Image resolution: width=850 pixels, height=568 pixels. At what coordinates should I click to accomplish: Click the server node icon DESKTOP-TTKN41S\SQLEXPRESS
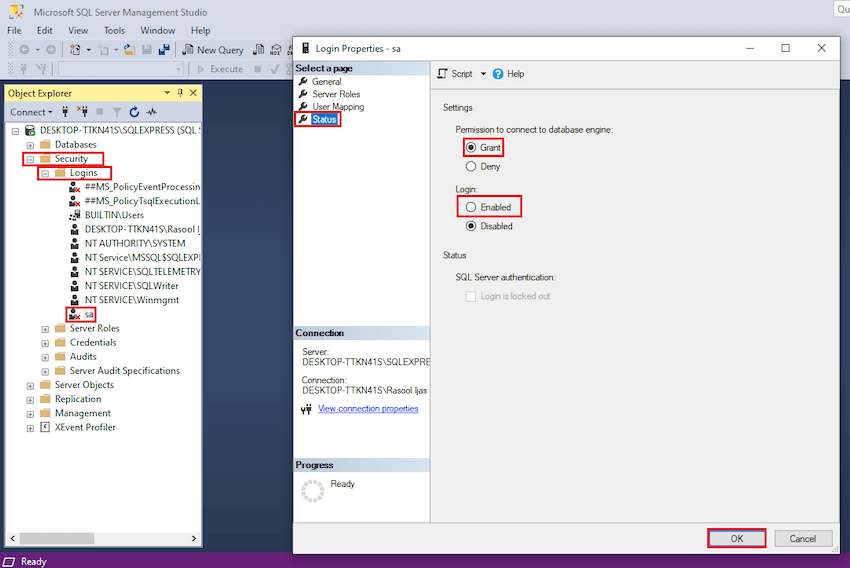point(30,131)
